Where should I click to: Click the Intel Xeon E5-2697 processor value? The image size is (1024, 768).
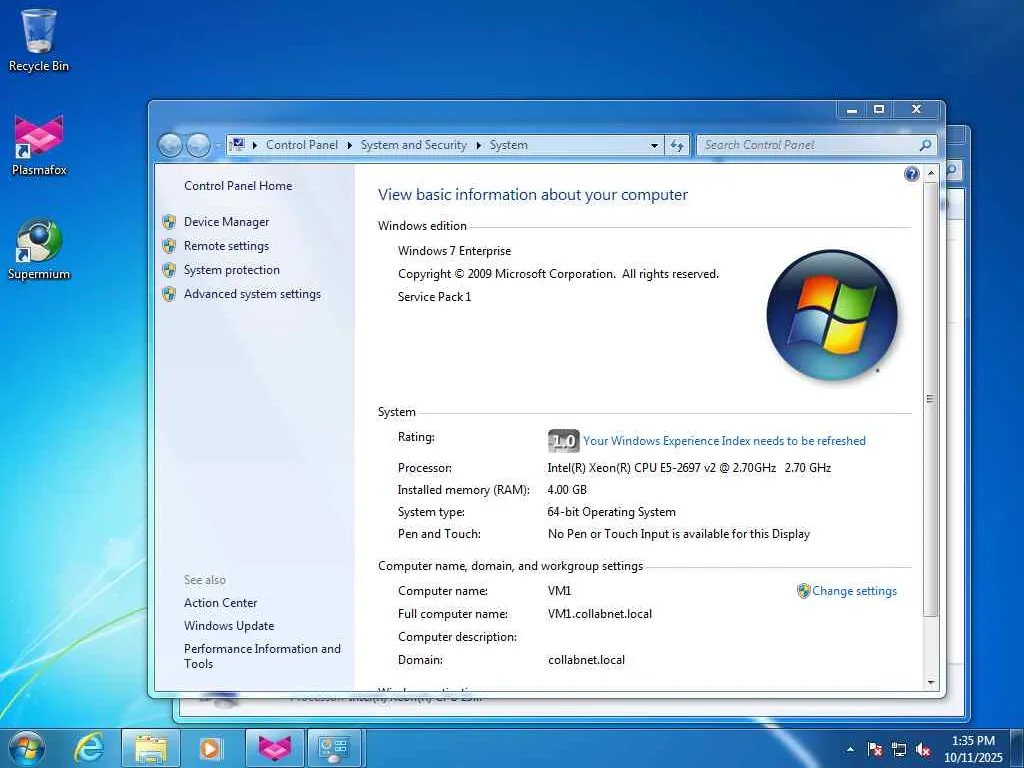(689, 468)
